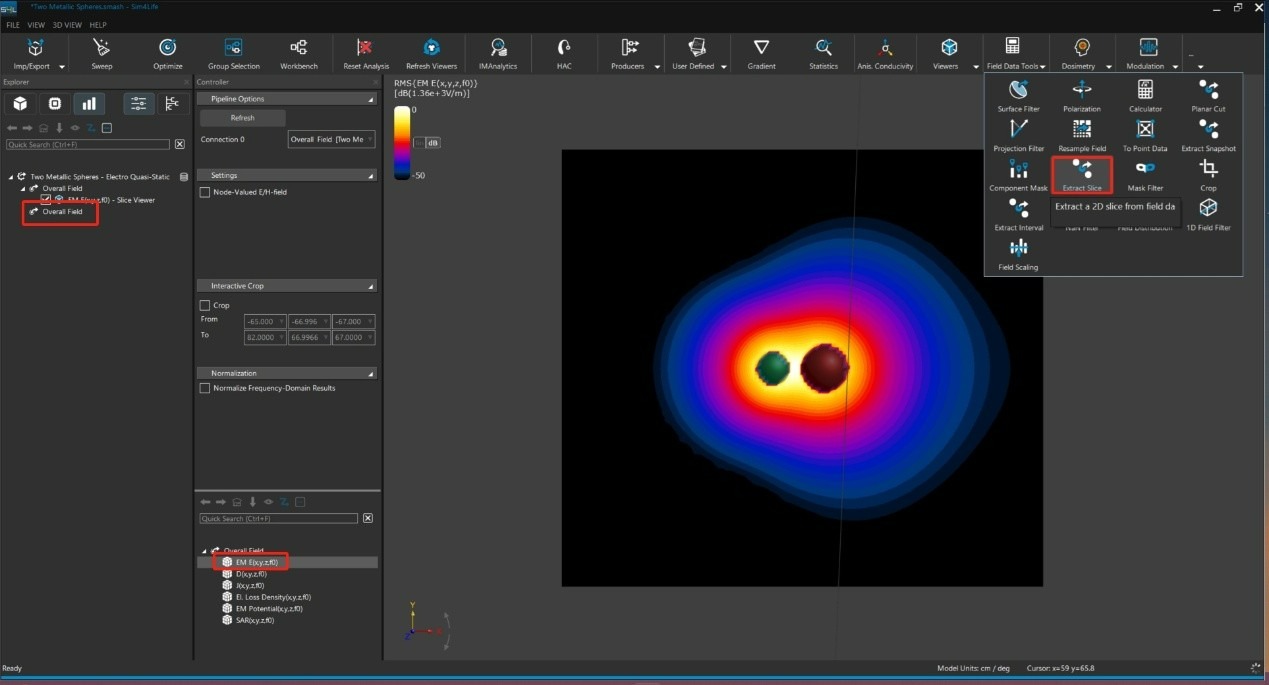Enable the Node-Valued E/H-field checkbox

click(x=206, y=192)
